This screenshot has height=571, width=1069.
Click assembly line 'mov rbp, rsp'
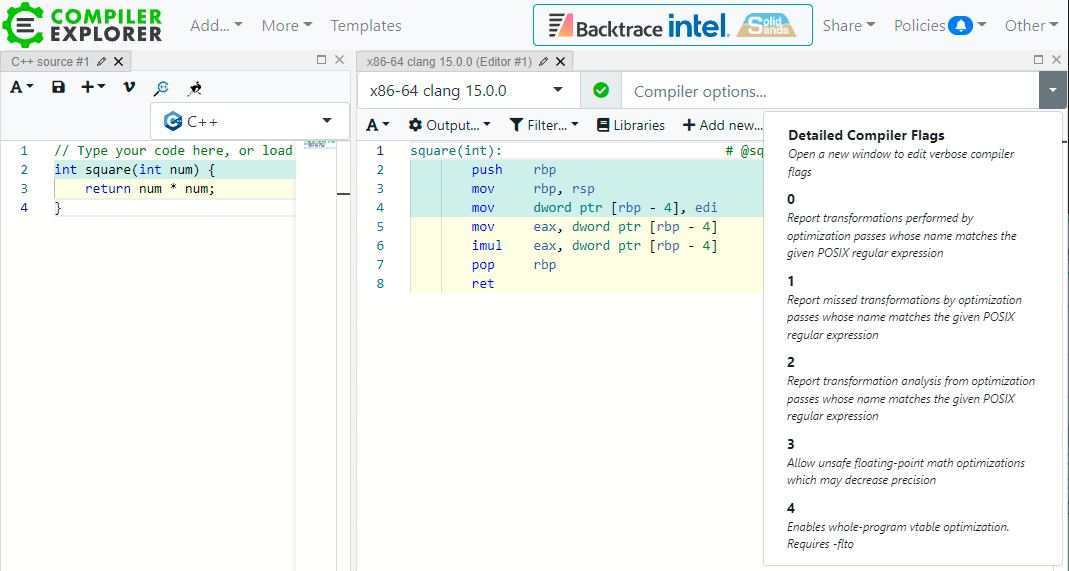pyautogui.click(x=533, y=189)
